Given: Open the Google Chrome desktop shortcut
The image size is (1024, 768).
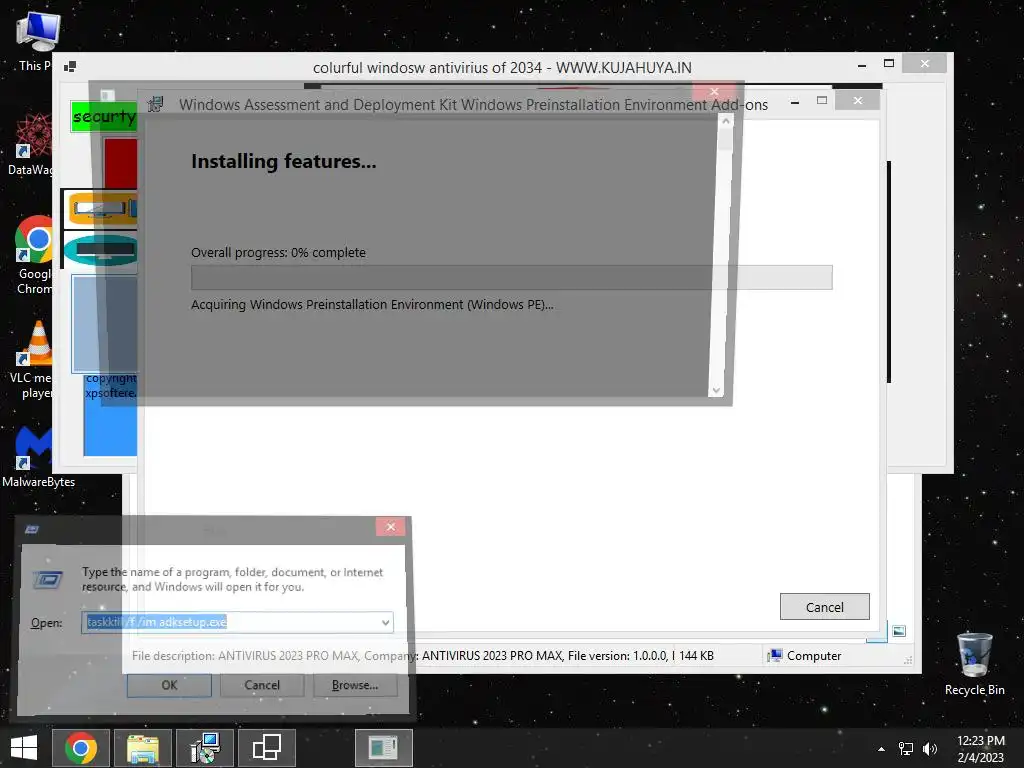Looking at the screenshot, I should [35, 255].
